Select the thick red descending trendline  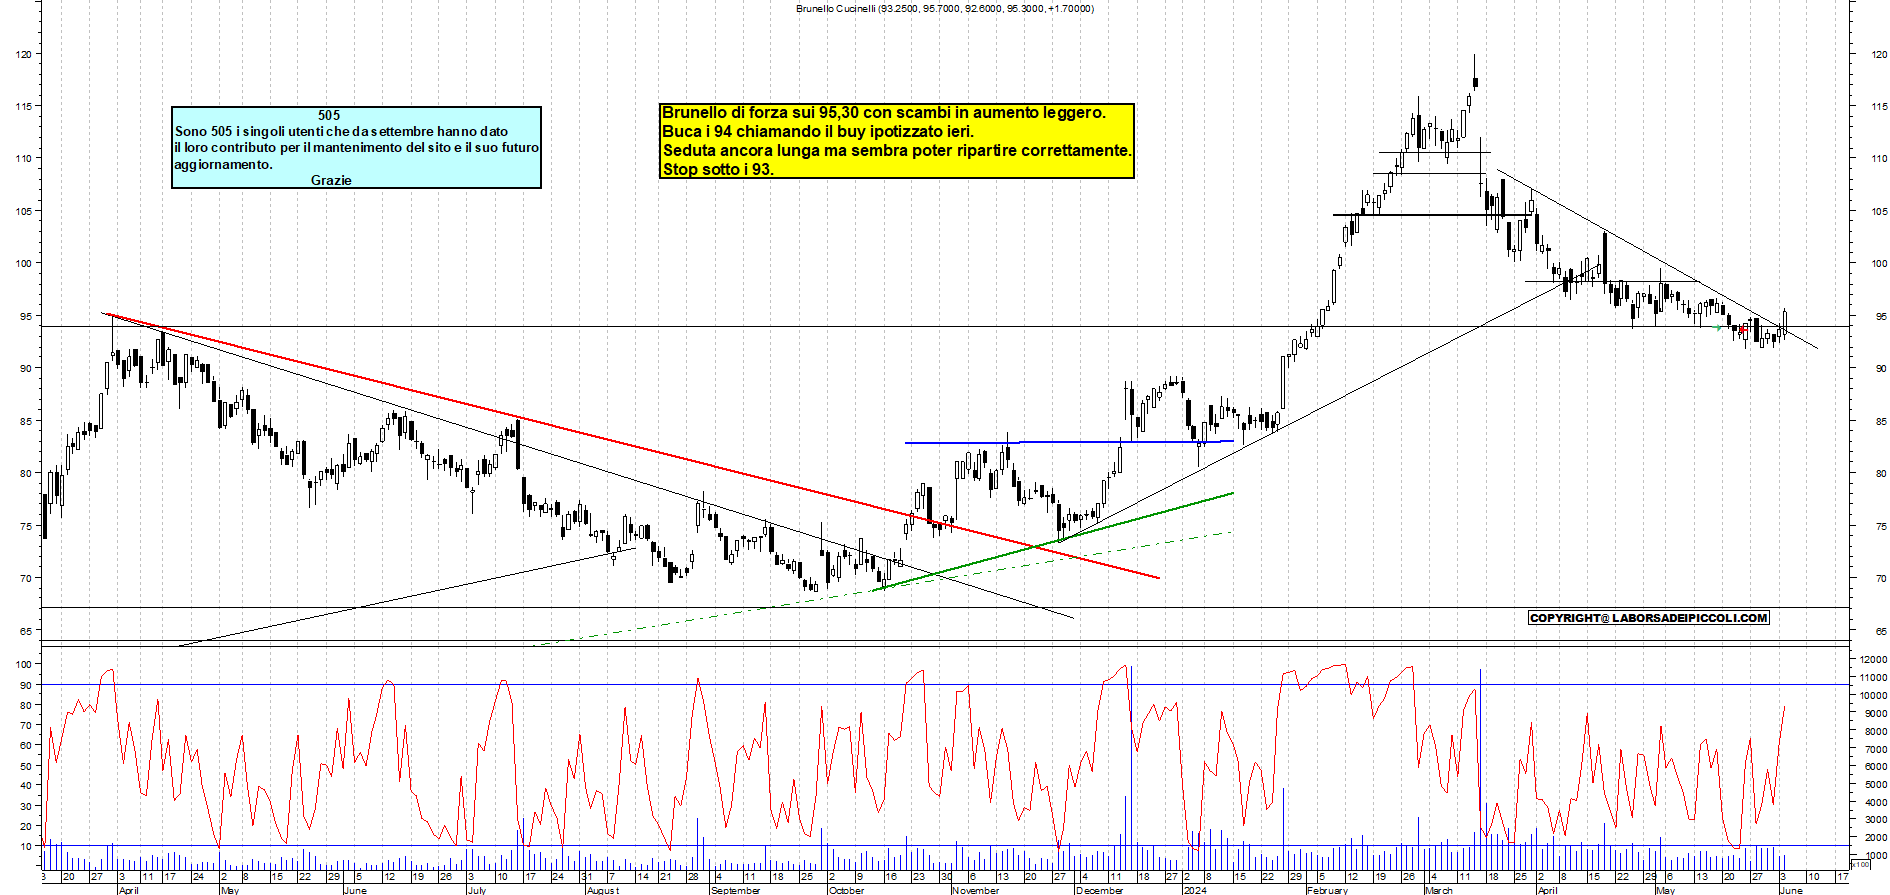632,446
